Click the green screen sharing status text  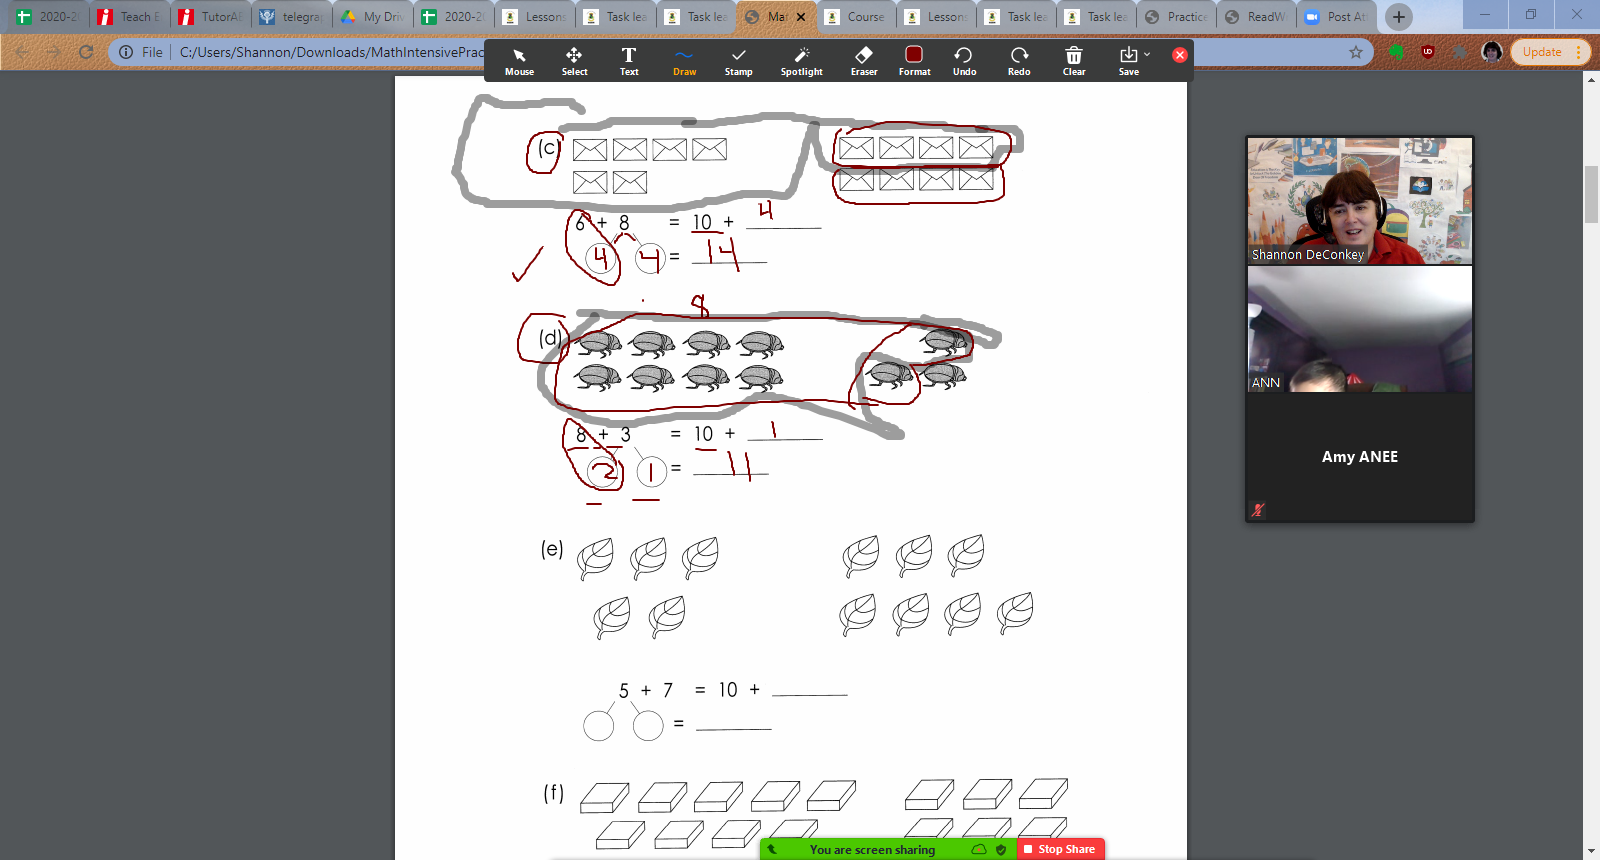point(872,850)
